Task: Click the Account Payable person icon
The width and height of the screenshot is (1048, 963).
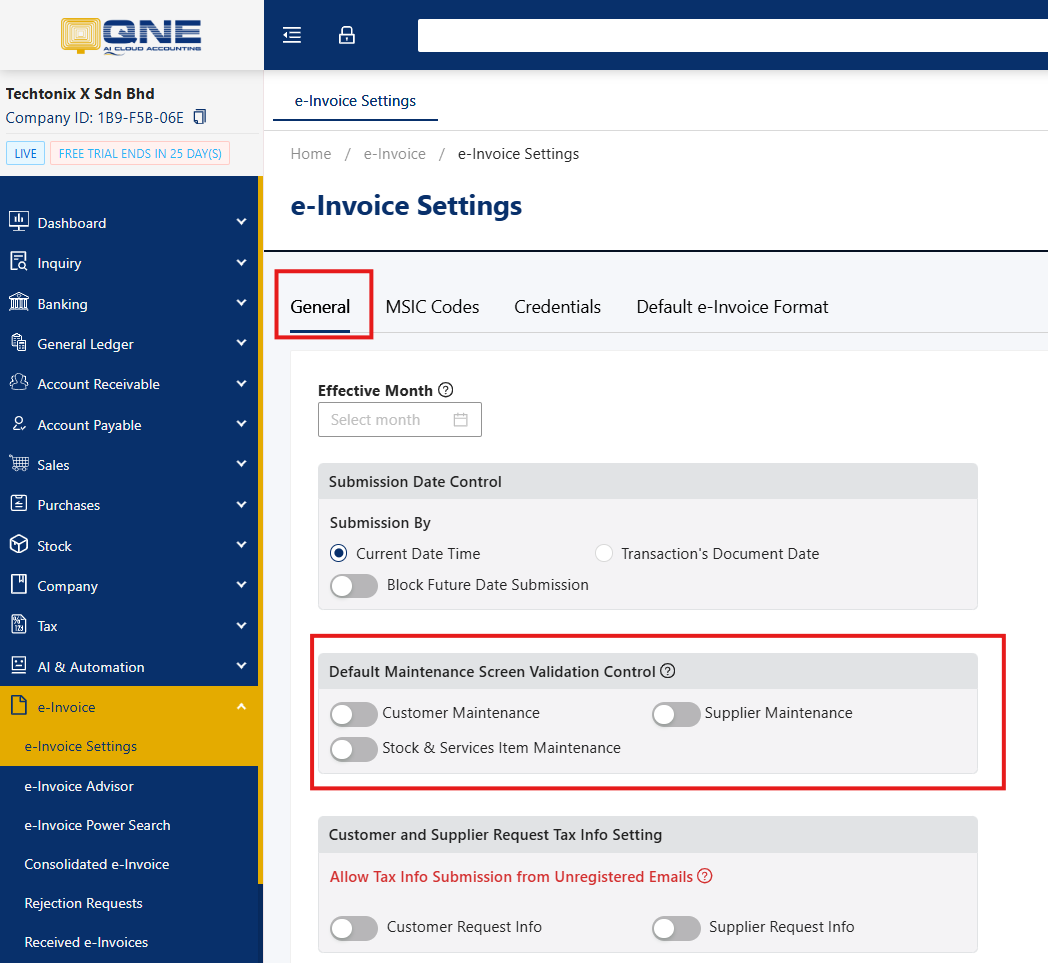Action: (x=19, y=424)
